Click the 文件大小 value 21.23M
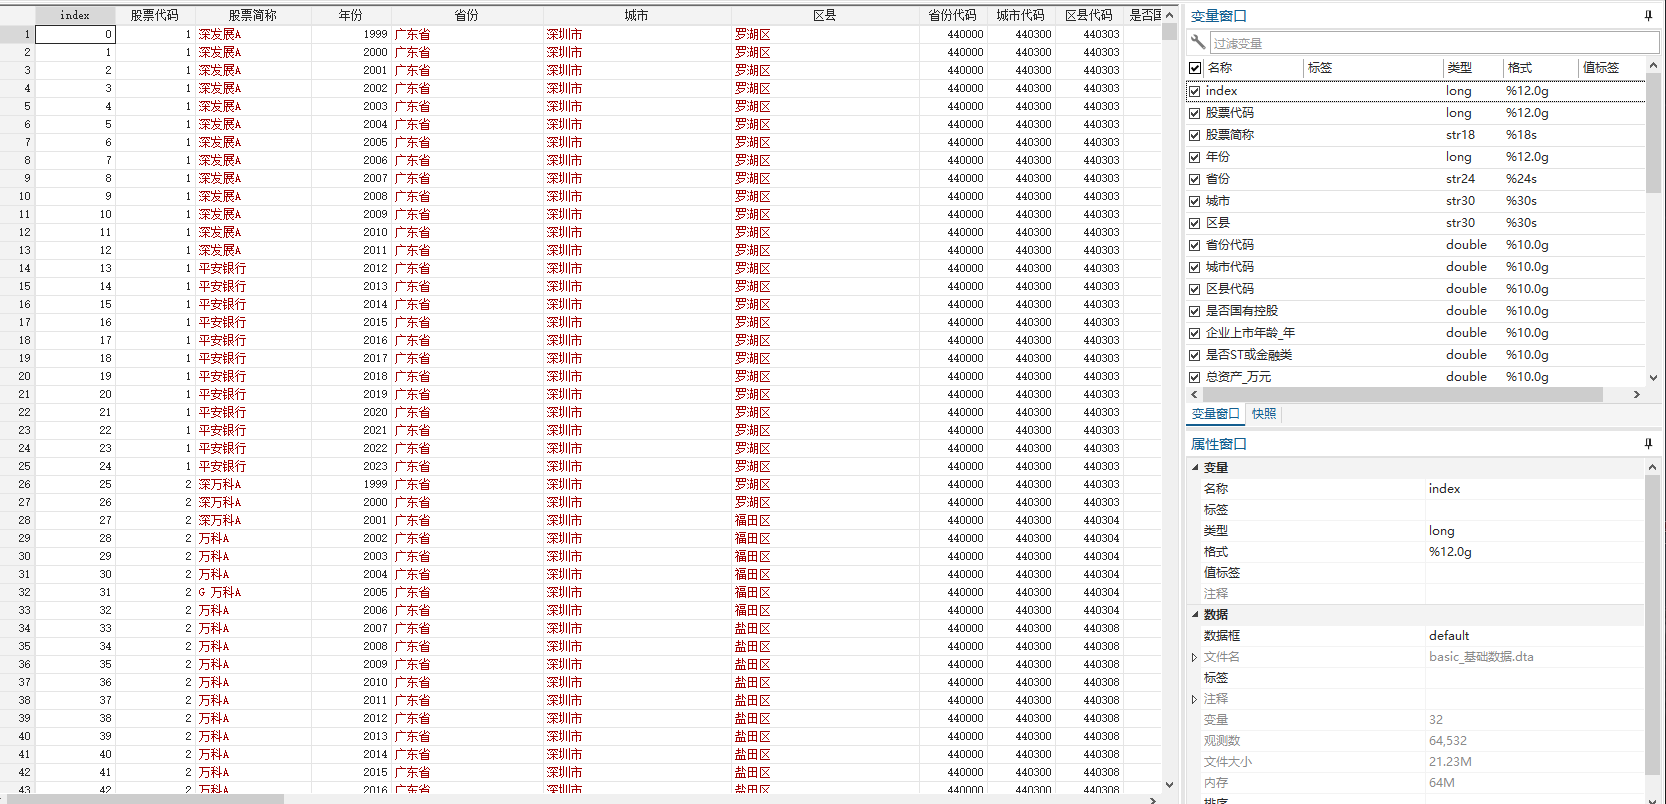This screenshot has width=1666, height=804. 1450,762
